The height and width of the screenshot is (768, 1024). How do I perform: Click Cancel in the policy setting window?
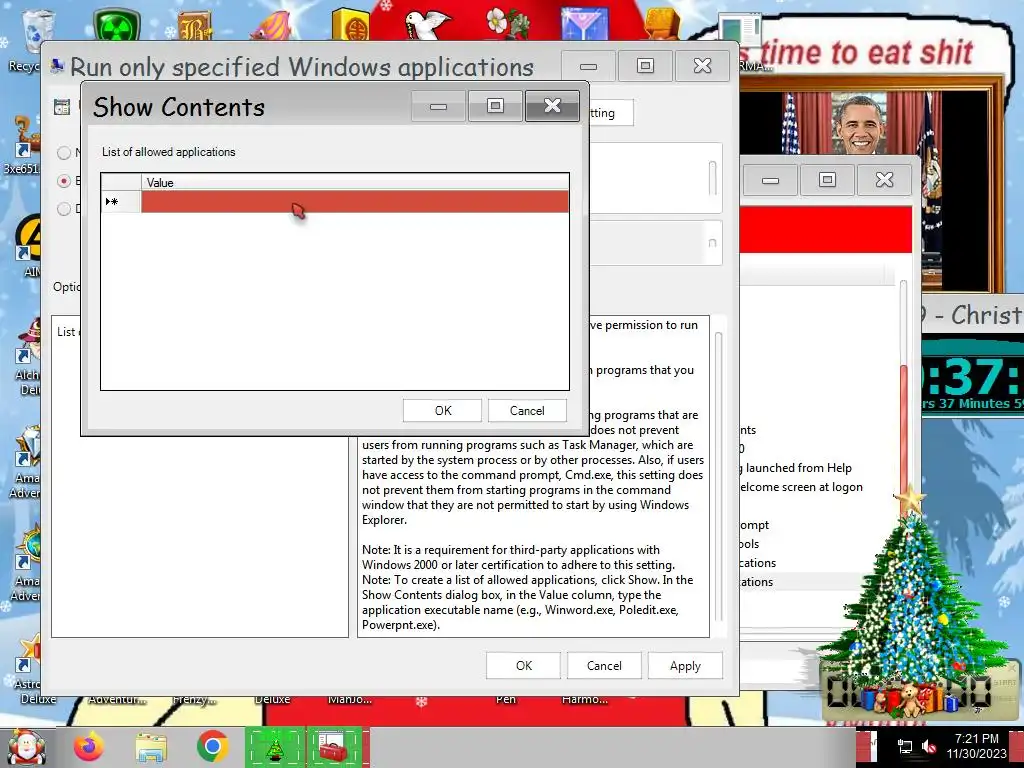[x=604, y=665]
